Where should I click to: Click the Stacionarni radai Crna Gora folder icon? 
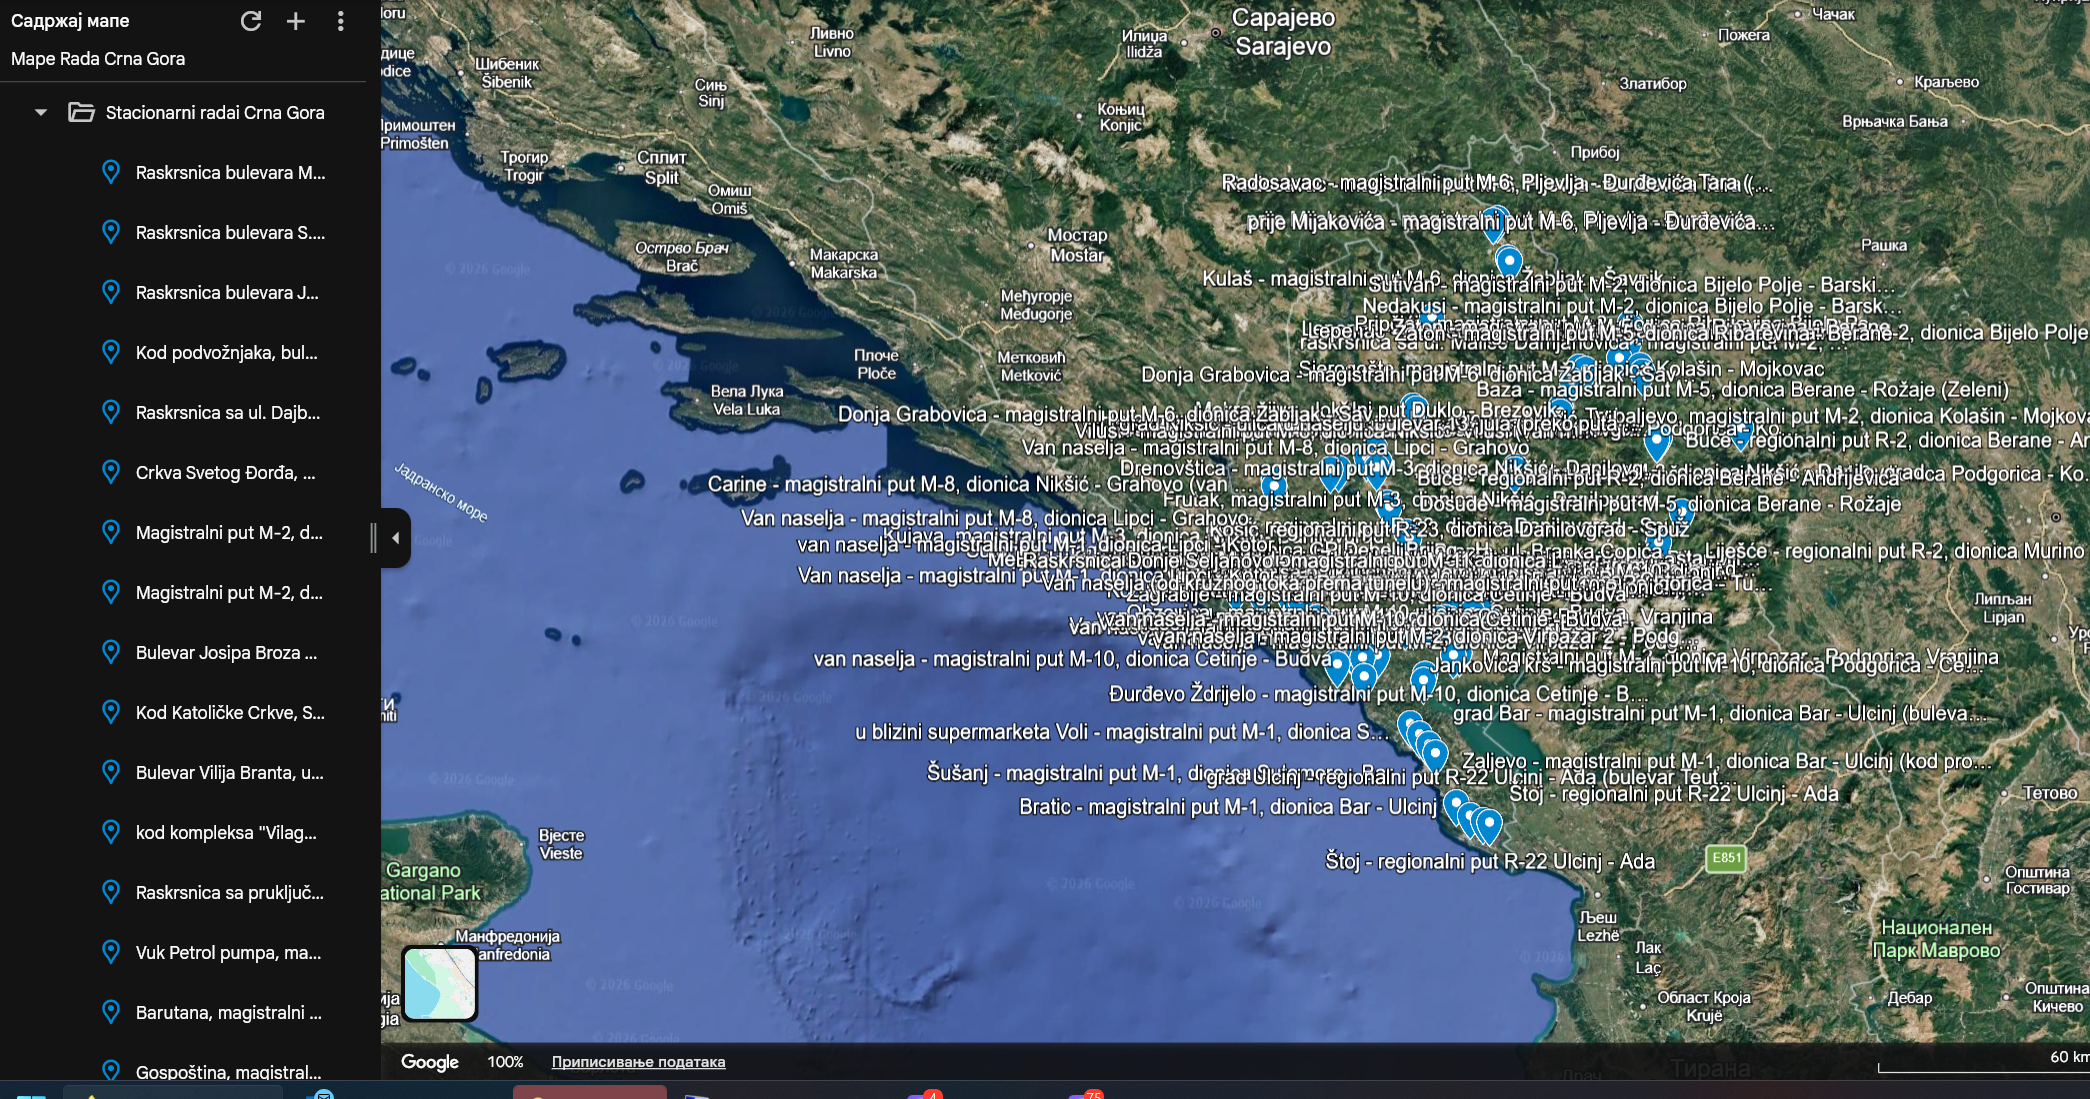[81, 112]
